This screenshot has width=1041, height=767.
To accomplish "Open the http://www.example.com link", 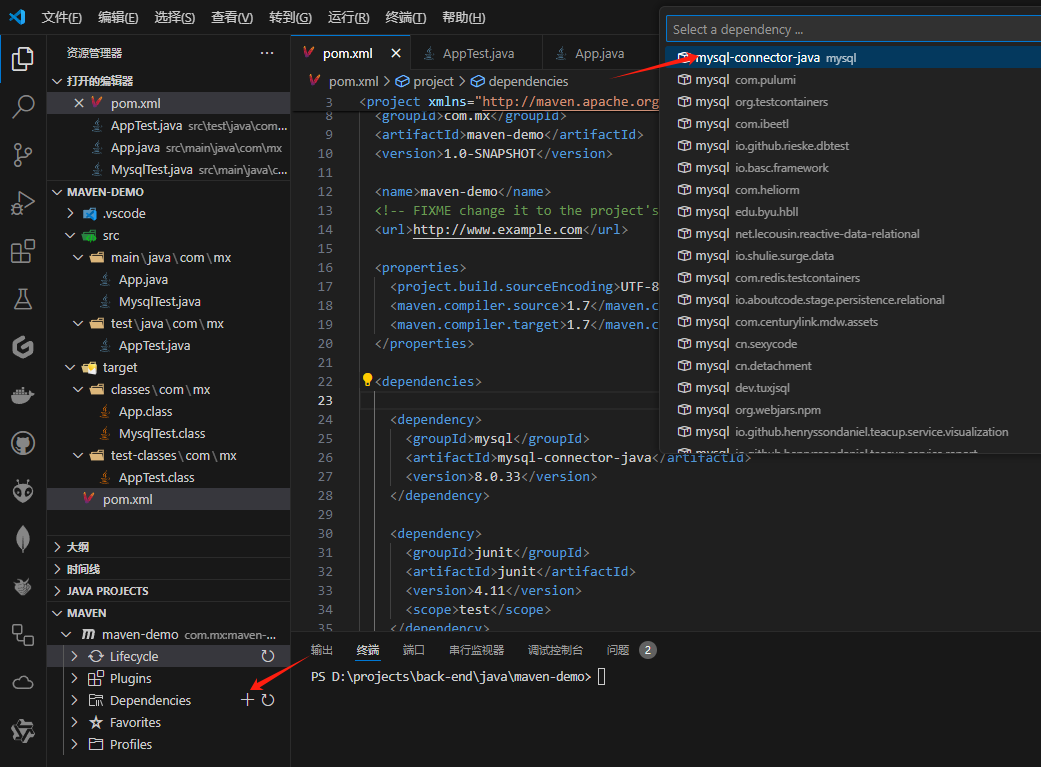I will pos(497,230).
